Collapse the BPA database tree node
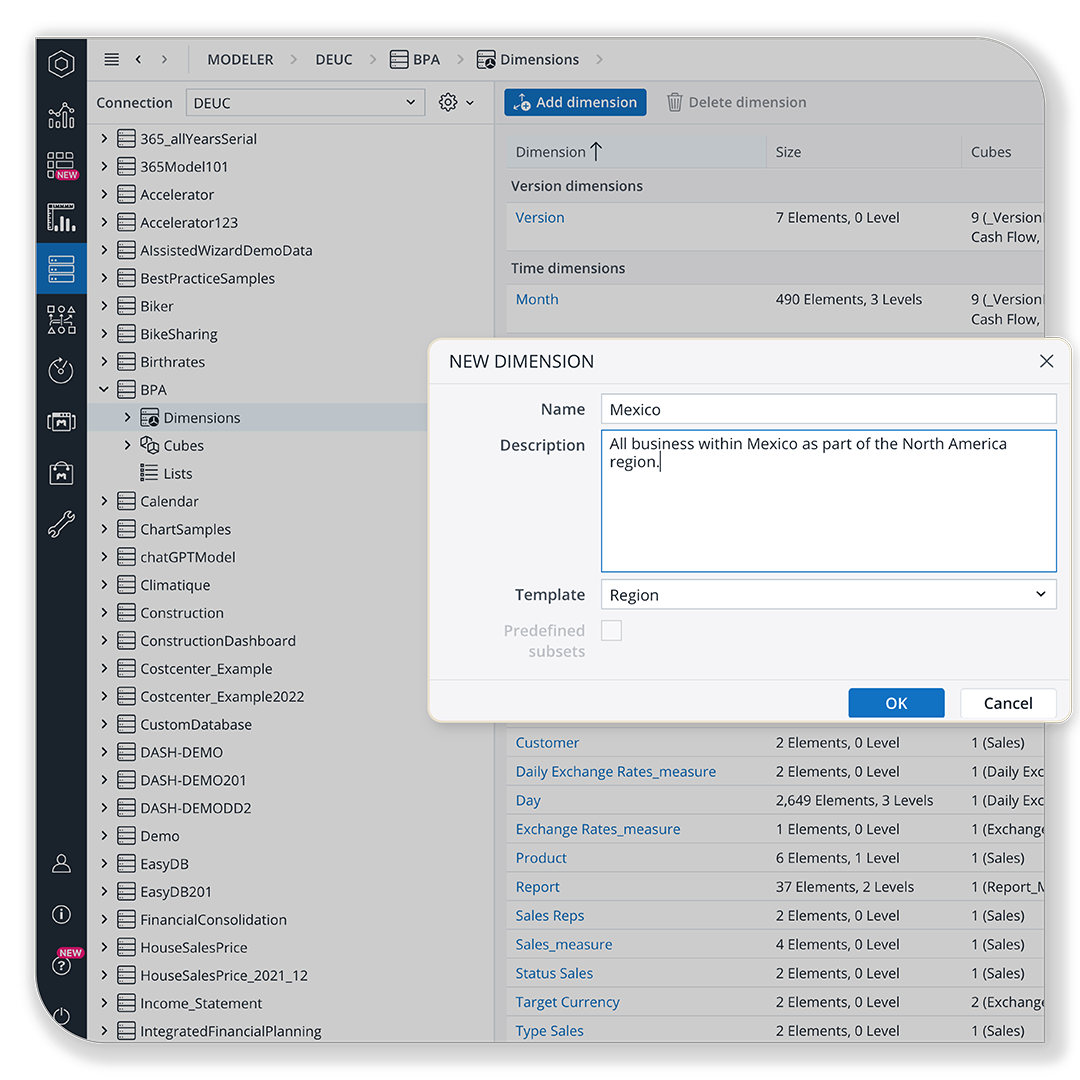This screenshot has width=1080, height=1080. (104, 390)
